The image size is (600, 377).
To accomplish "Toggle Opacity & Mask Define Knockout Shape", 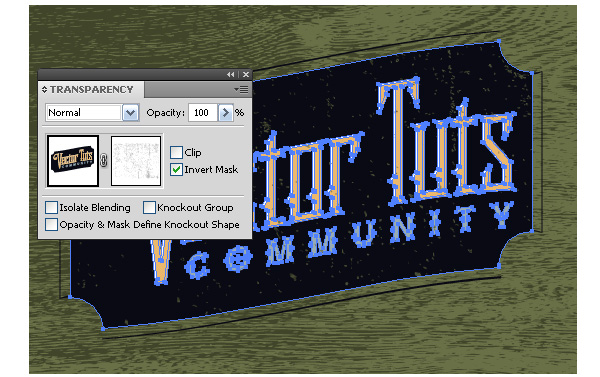I will [x=51, y=224].
